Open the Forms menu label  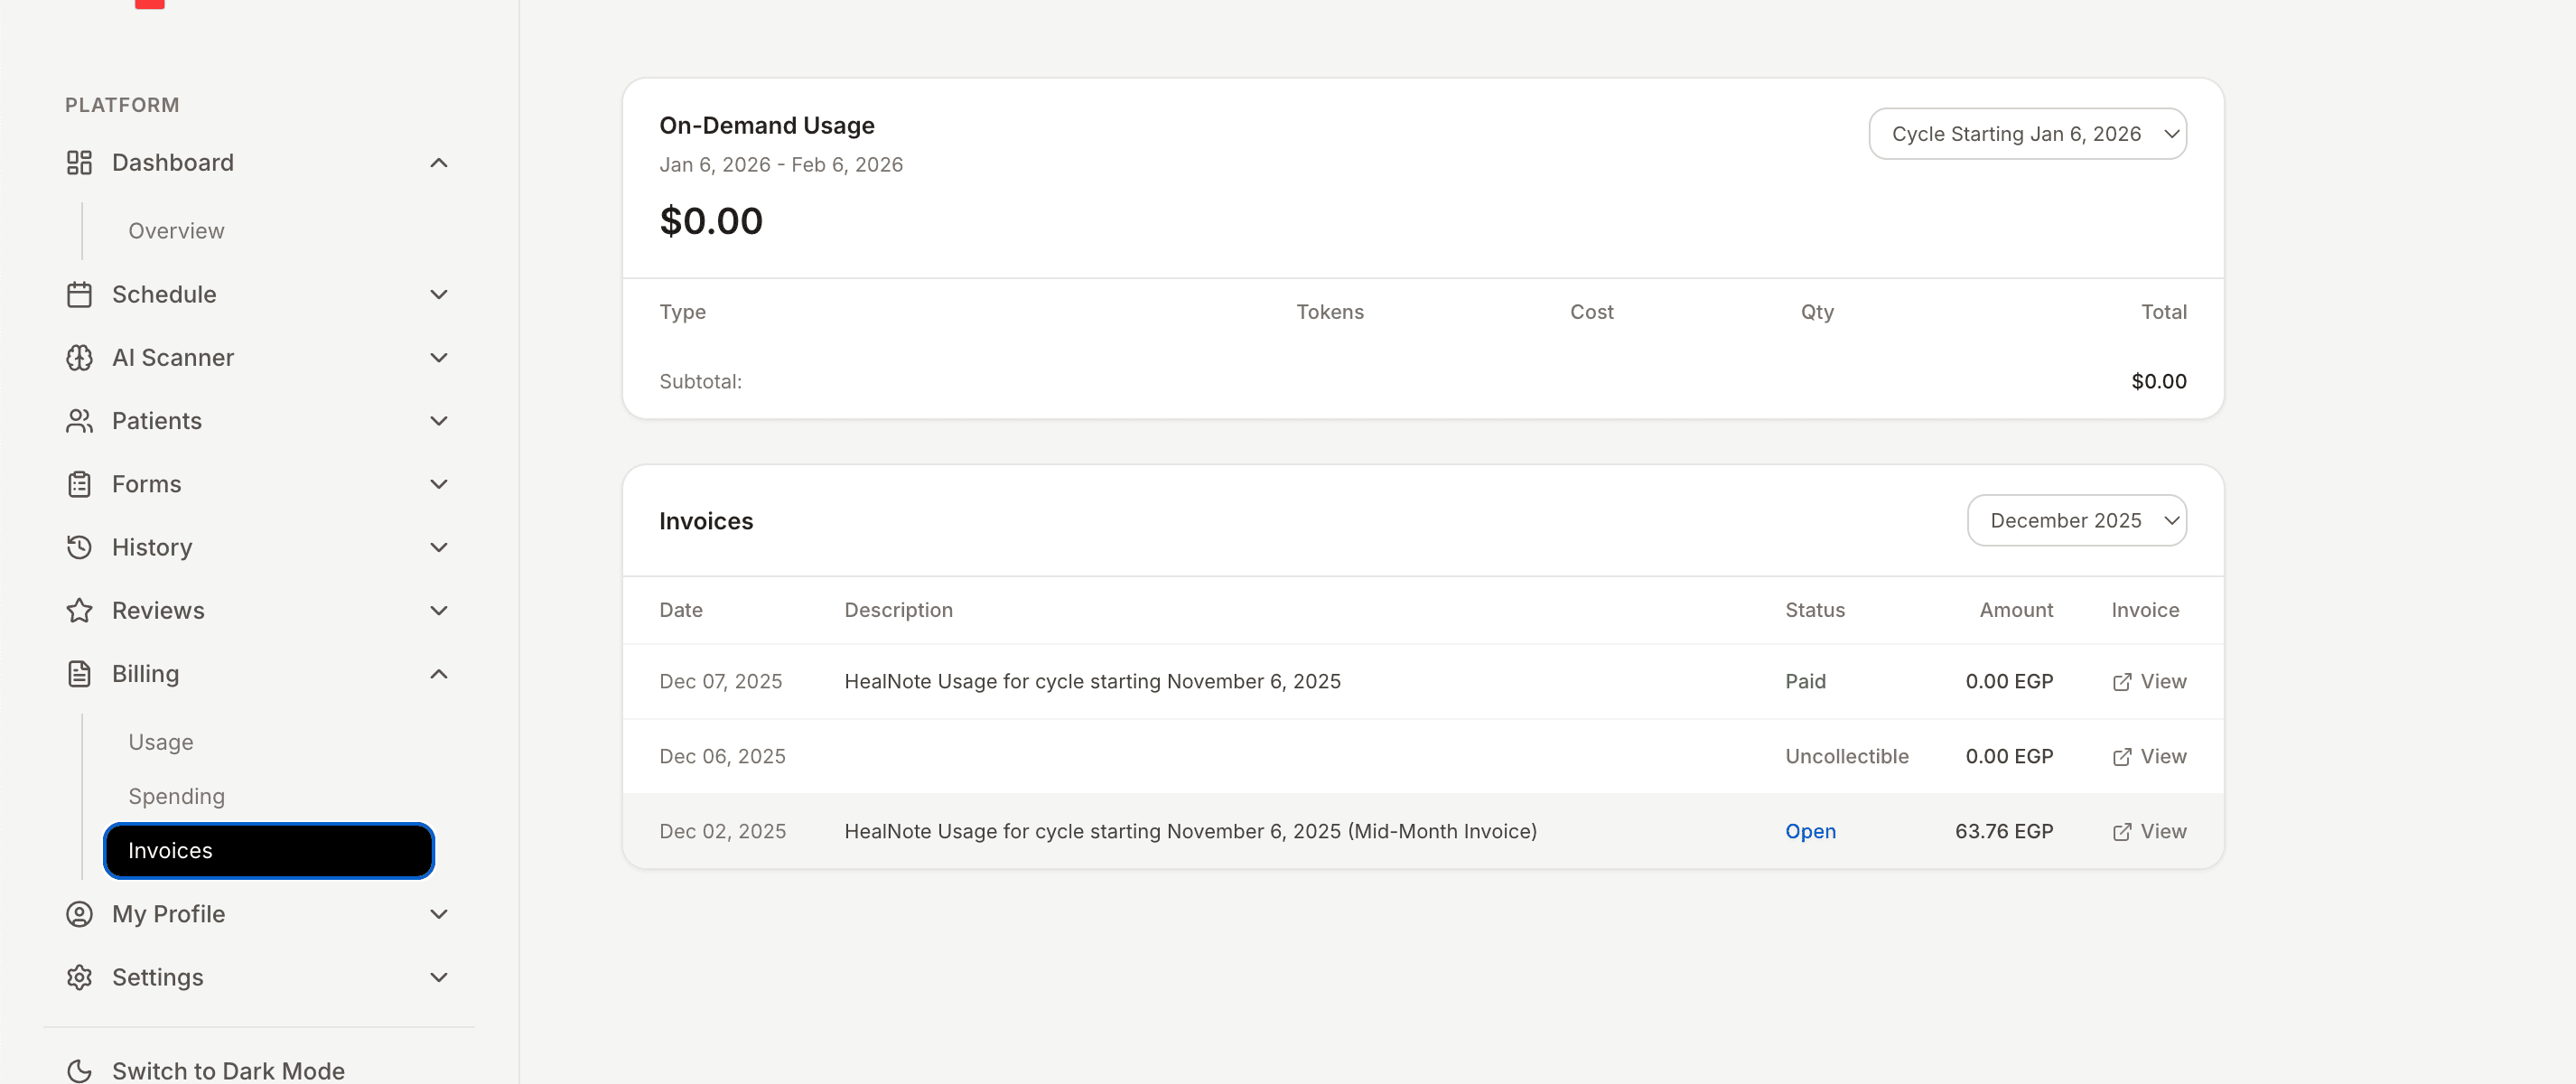point(147,484)
